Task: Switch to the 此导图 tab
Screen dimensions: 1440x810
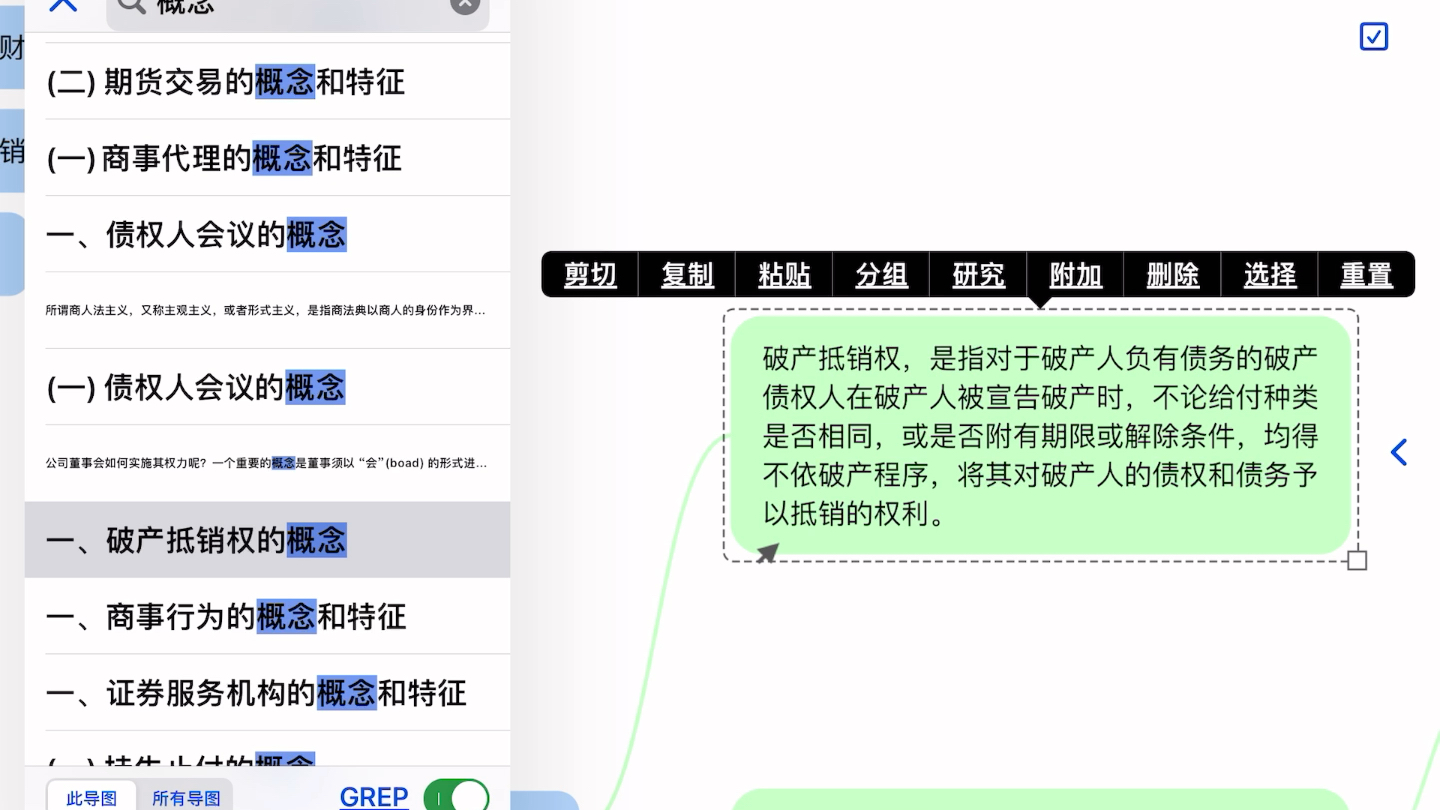Action: 92,798
